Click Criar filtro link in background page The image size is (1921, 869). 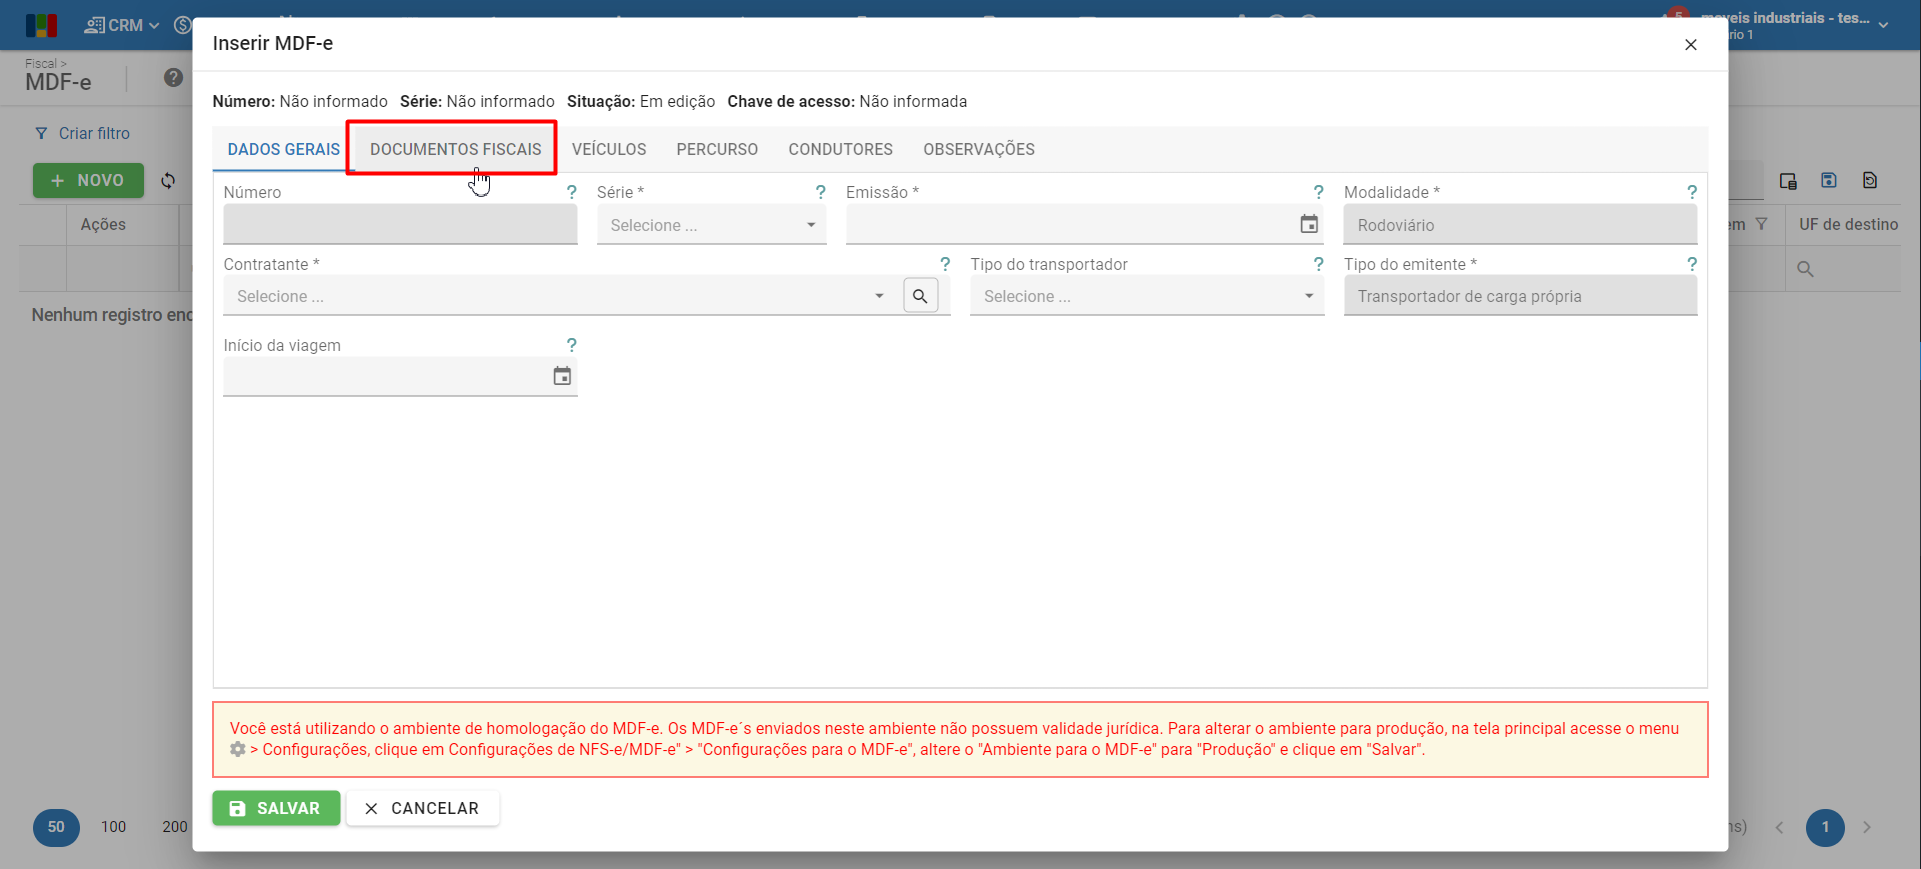coord(83,133)
